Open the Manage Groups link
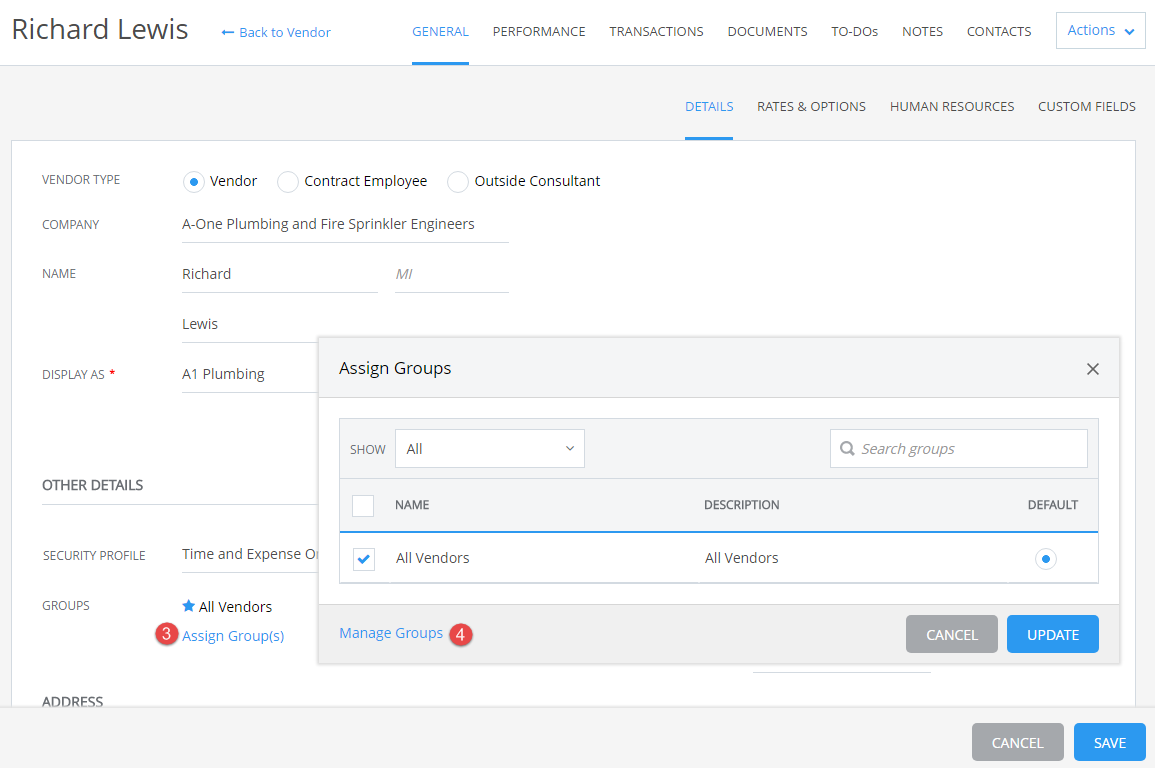This screenshot has width=1155, height=768. point(391,633)
